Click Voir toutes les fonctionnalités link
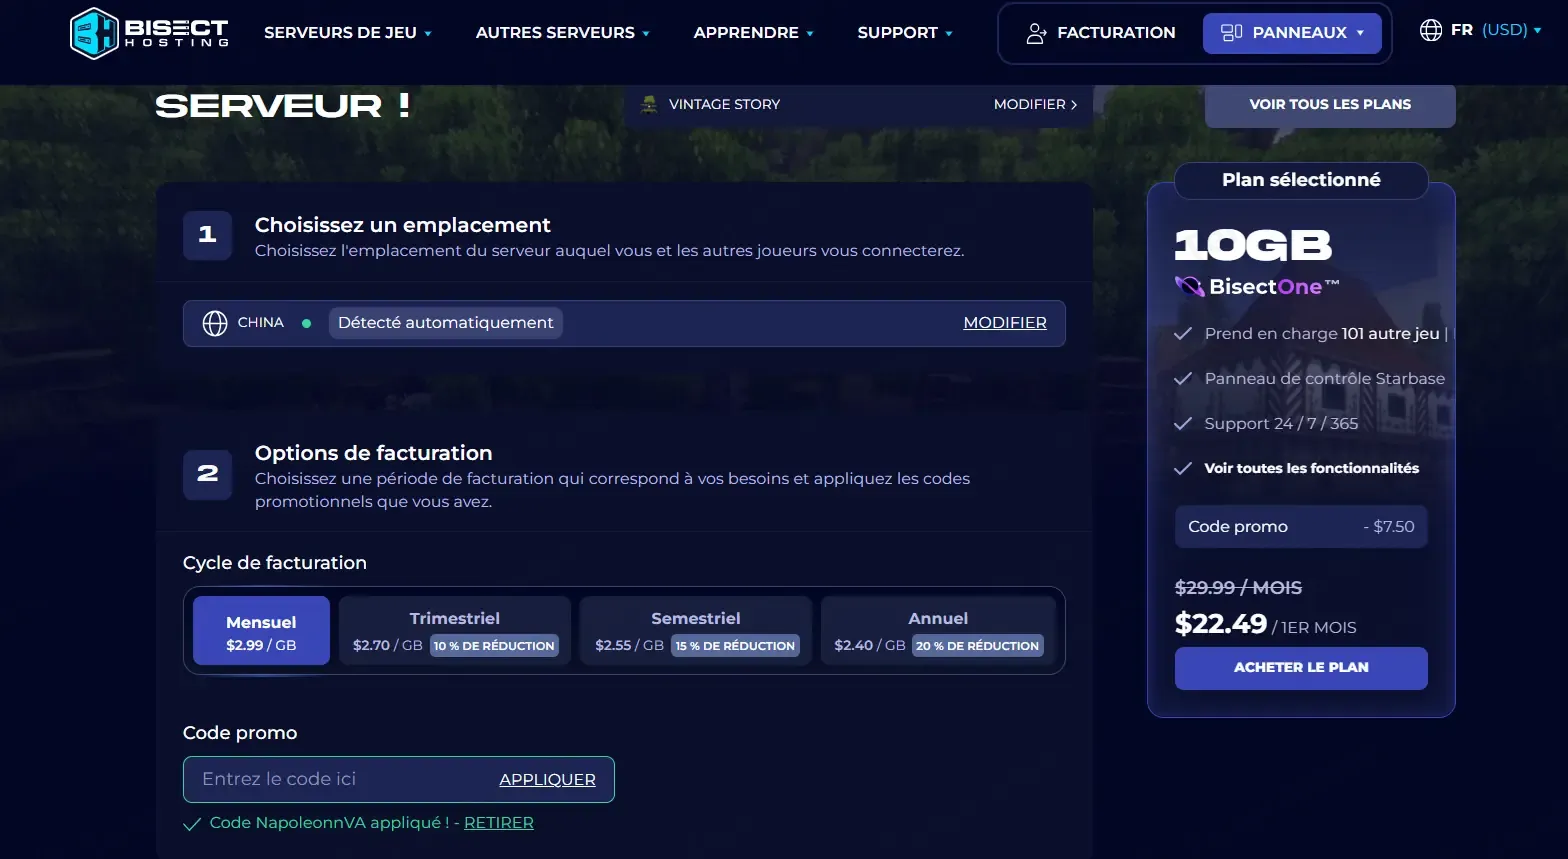This screenshot has width=1568, height=859. [1312, 468]
